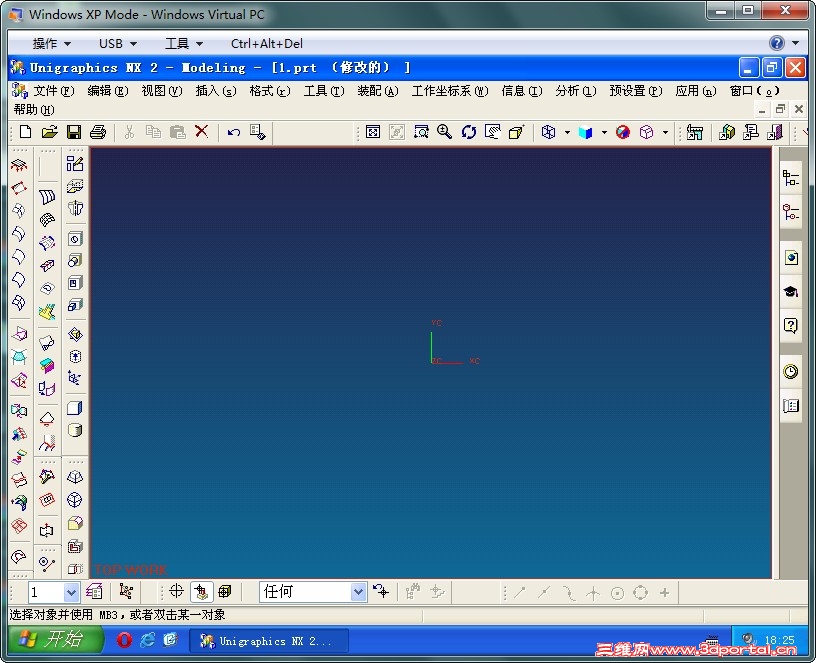
Task: Click the red X Delete icon
Action: click(x=201, y=132)
